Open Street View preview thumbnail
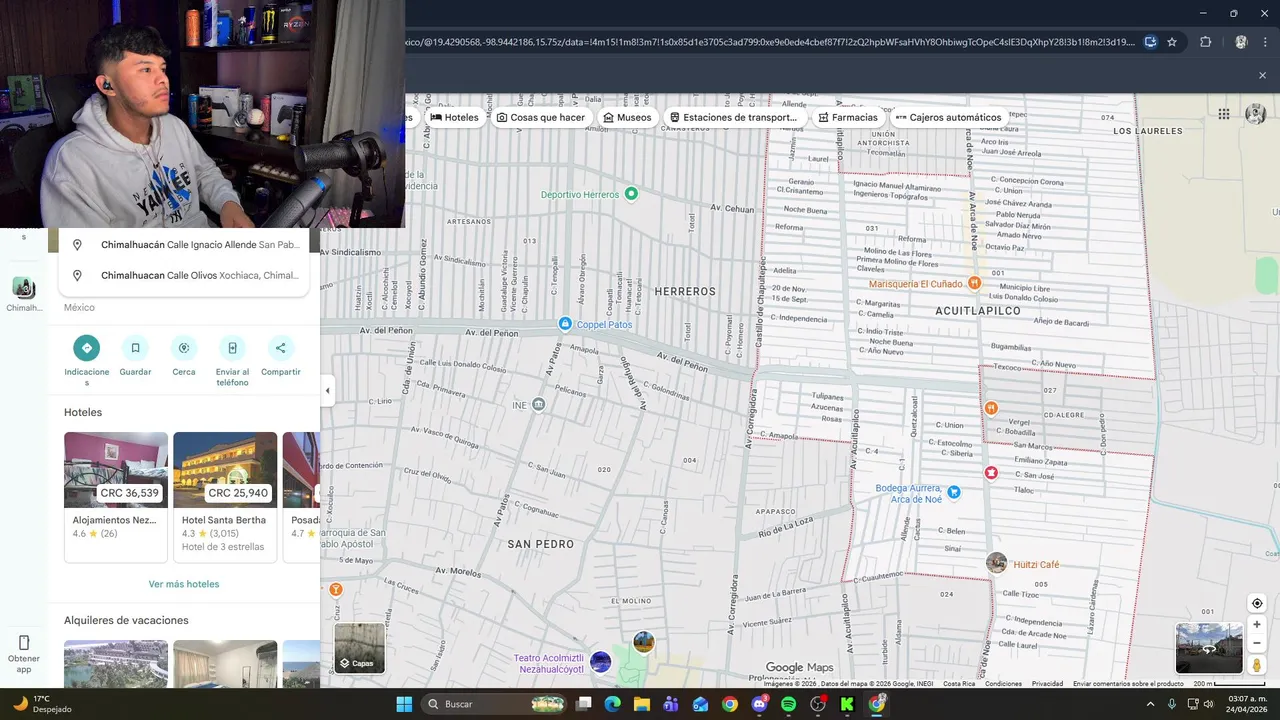 tap(1209, 648)
